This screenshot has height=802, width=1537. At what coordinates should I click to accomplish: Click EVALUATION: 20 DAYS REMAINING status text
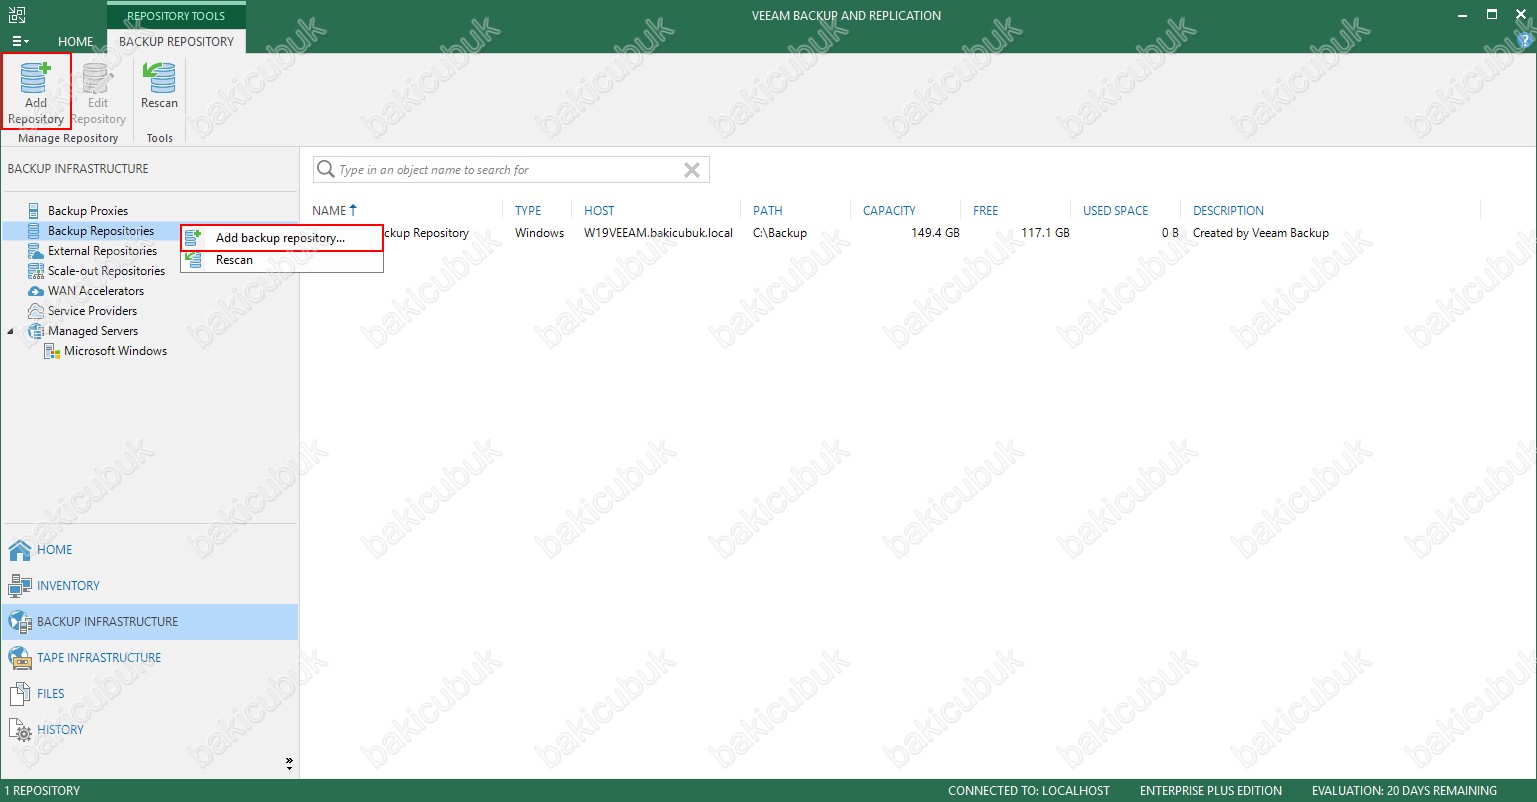1404,791
